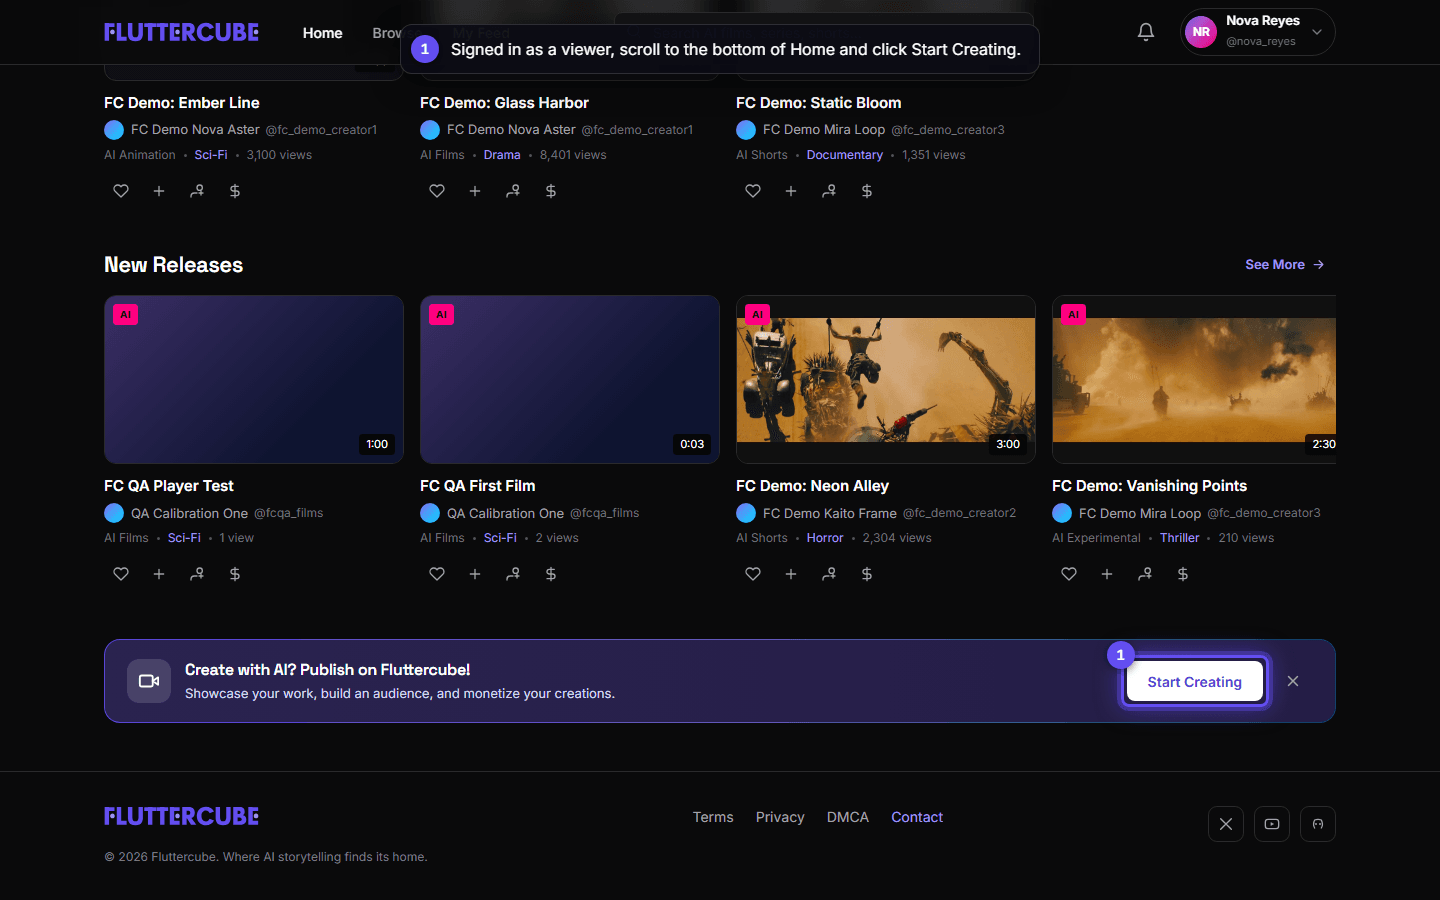1440x900 pixels.
Task: Click dollar icon under FC Demo: Static Bloom
Action: [867, 191]
